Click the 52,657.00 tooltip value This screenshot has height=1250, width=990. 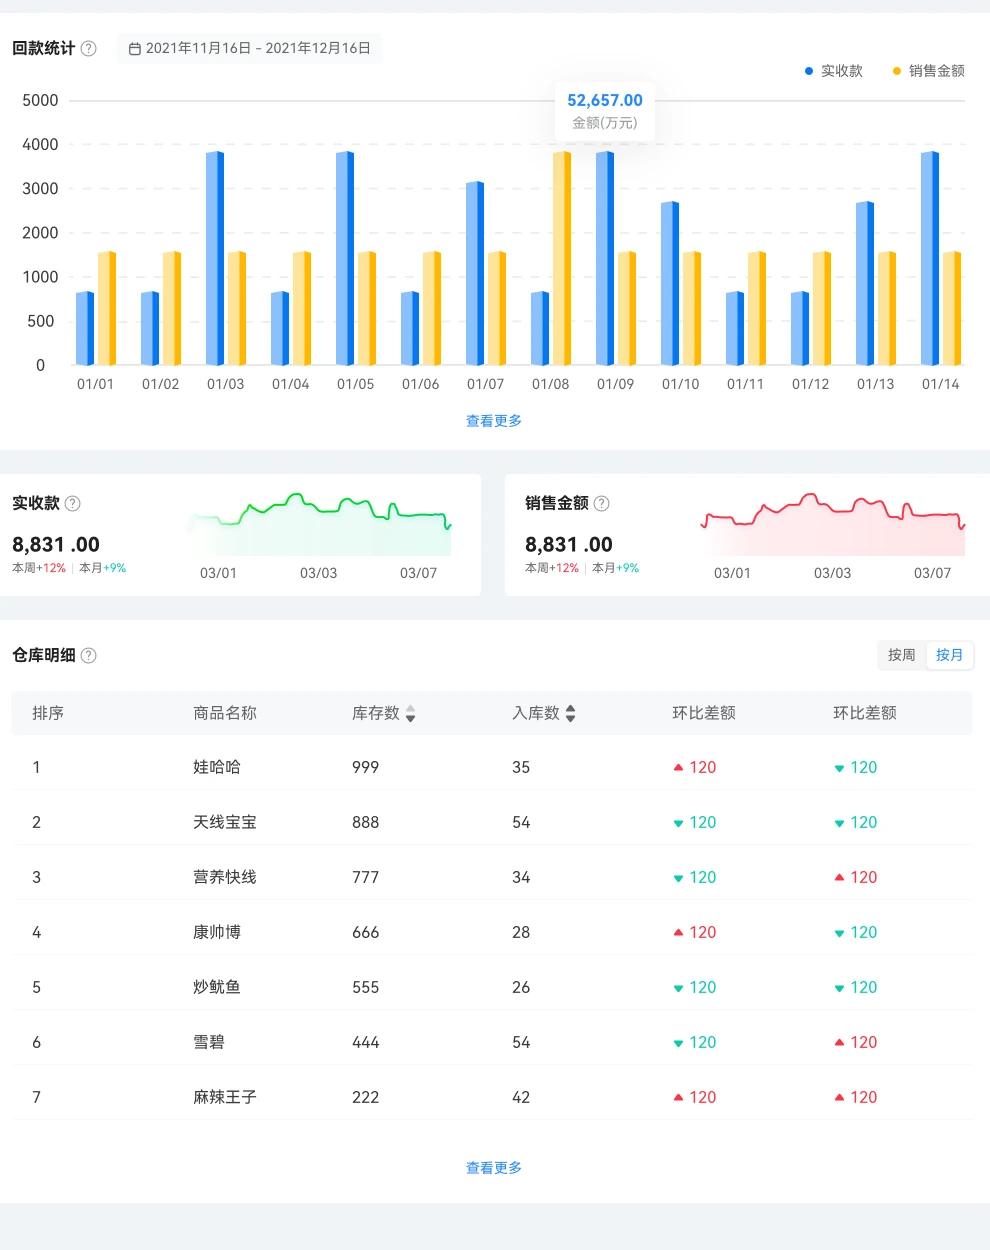[x=605, y=100]
